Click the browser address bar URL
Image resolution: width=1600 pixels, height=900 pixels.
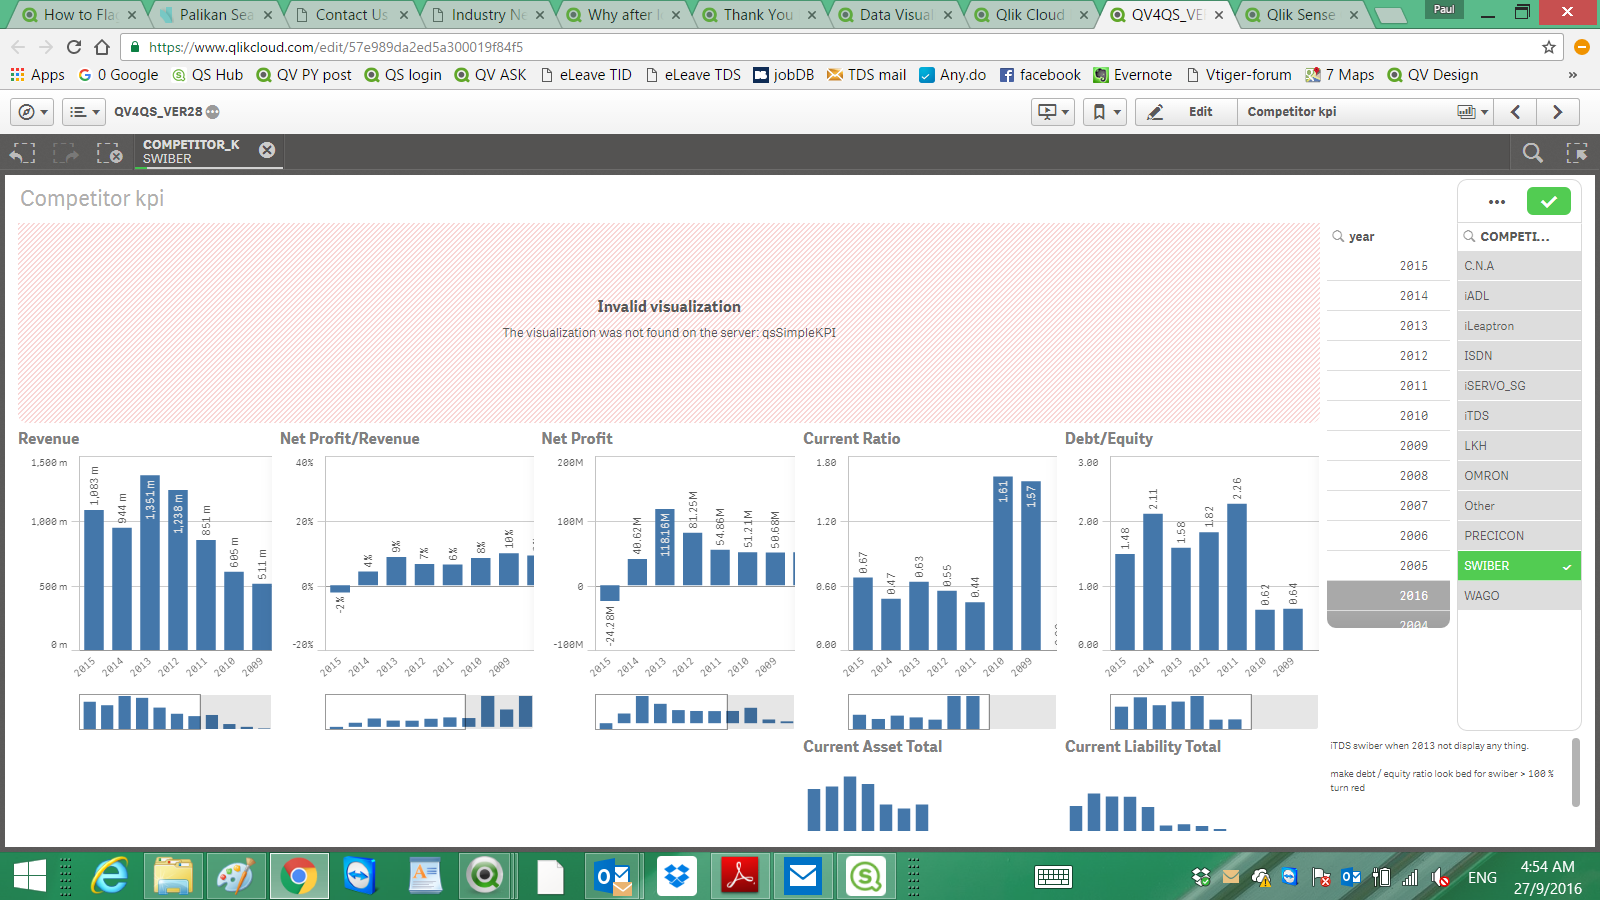[x=336, y=47]
